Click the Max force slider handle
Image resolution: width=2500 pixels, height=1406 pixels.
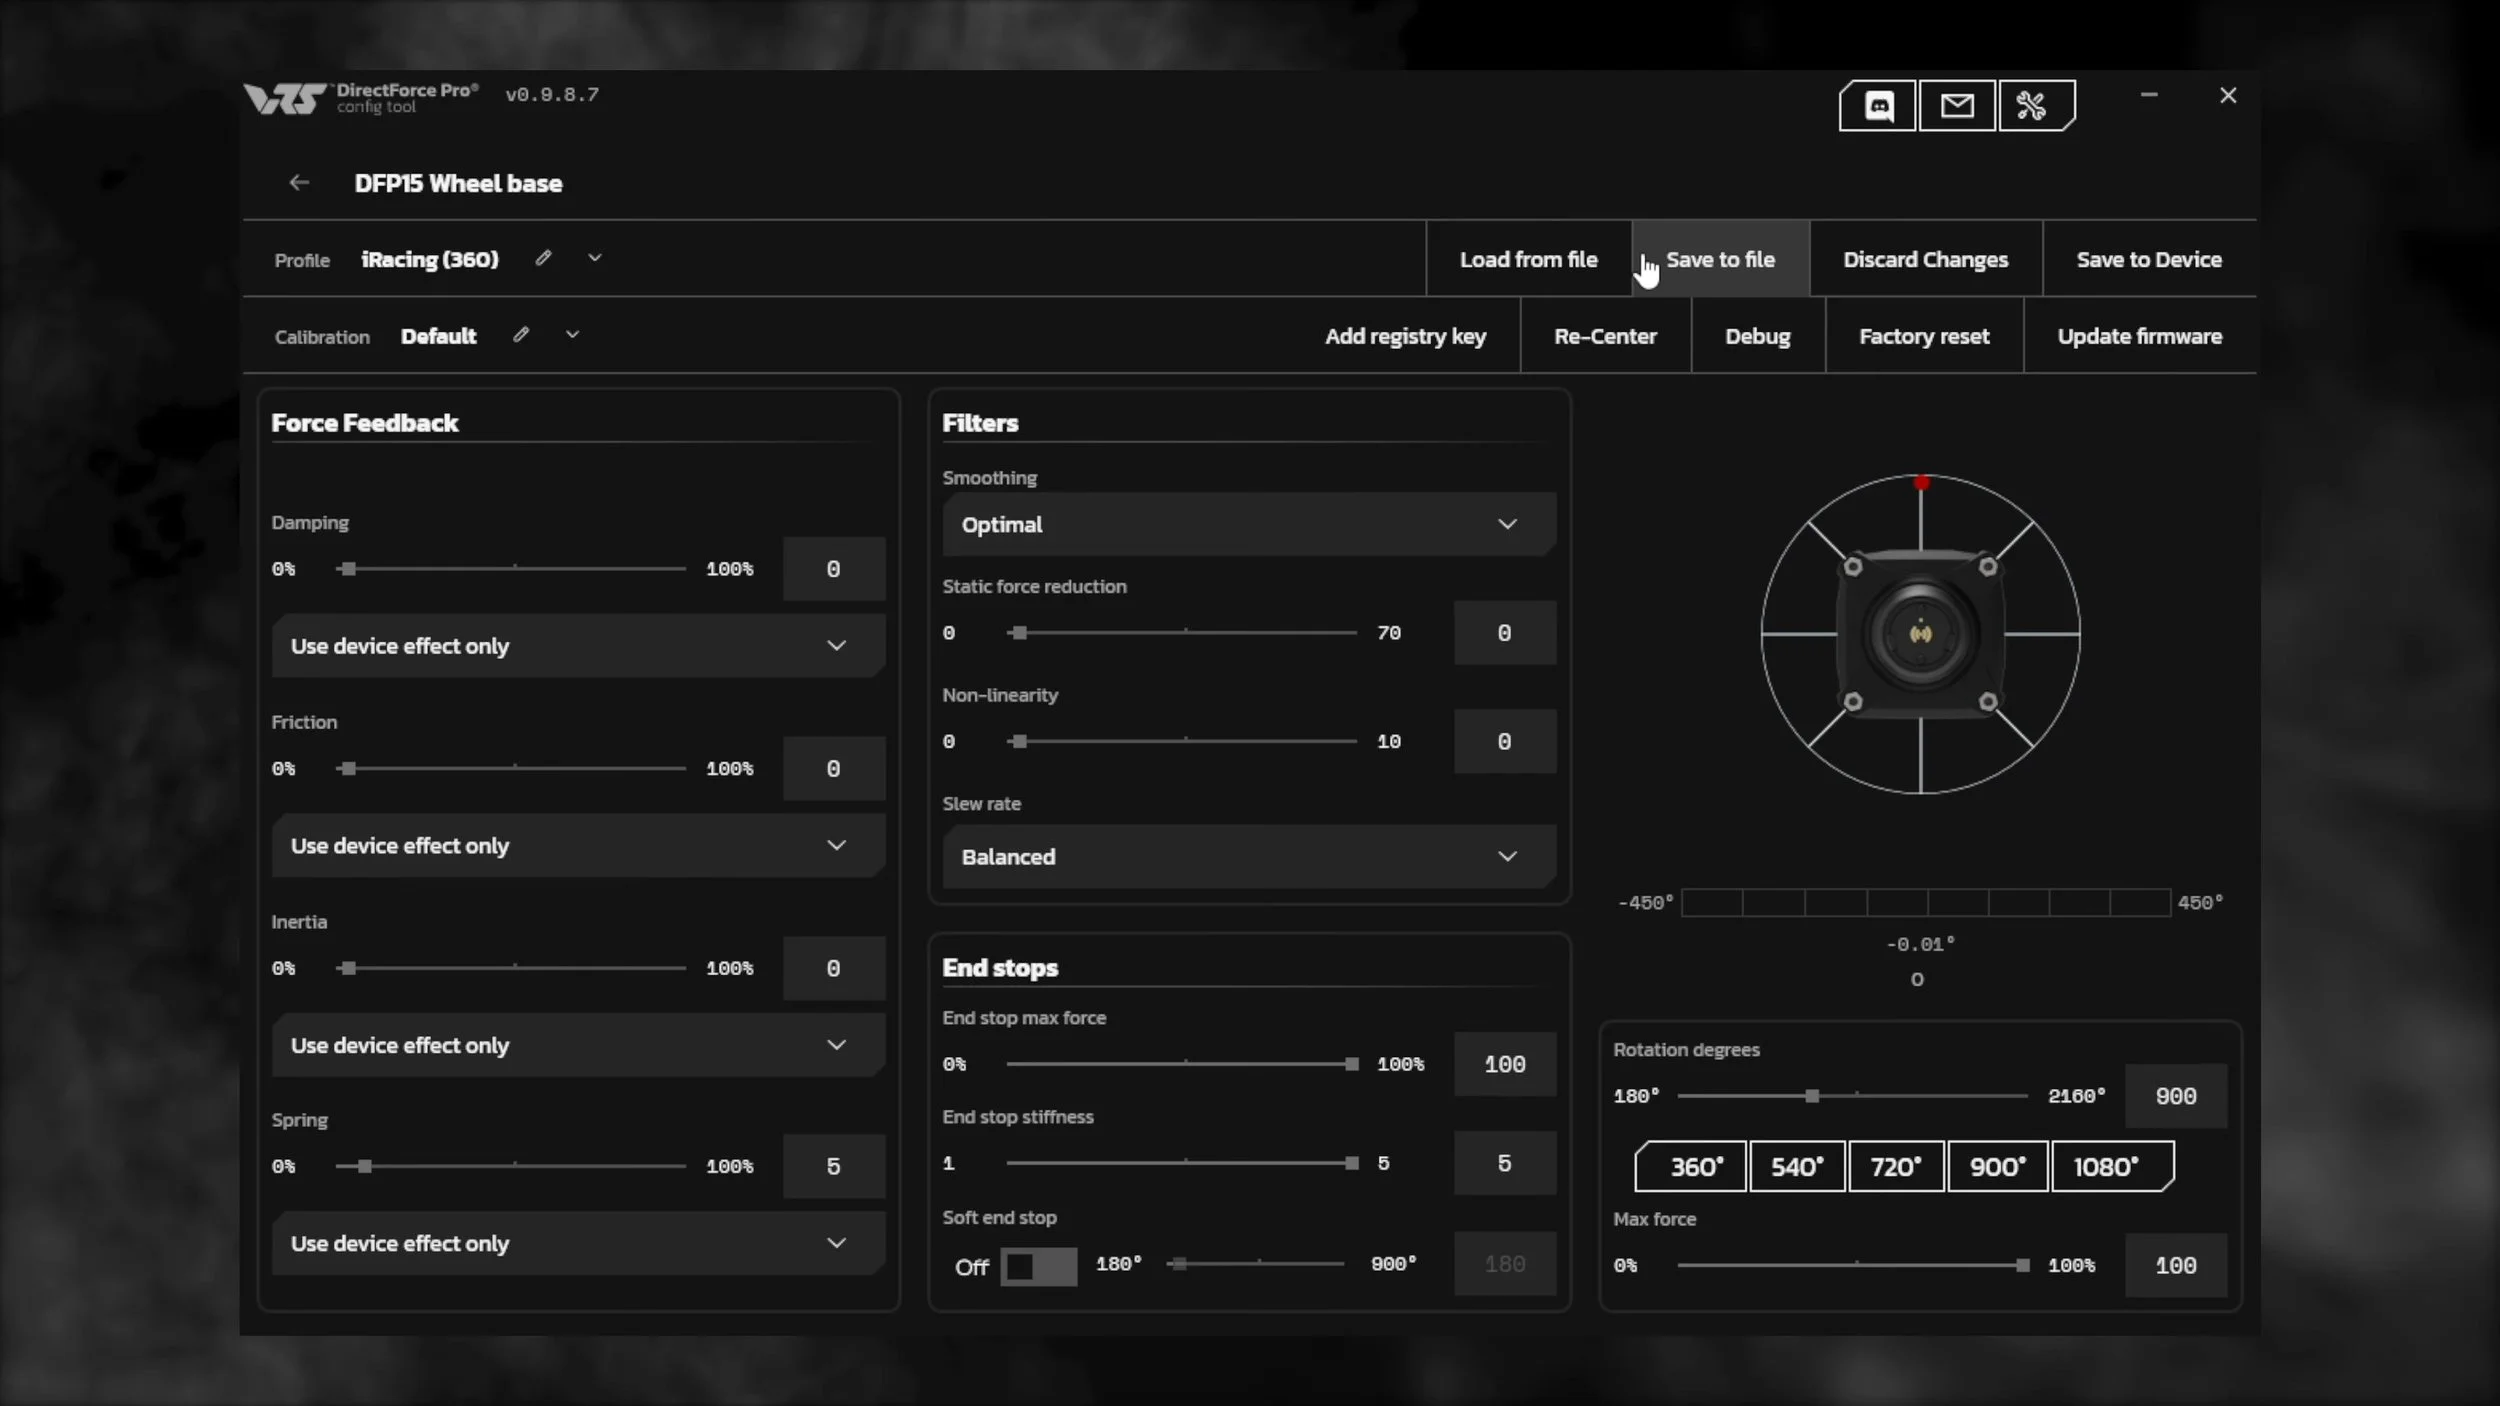(2023, 1265)
